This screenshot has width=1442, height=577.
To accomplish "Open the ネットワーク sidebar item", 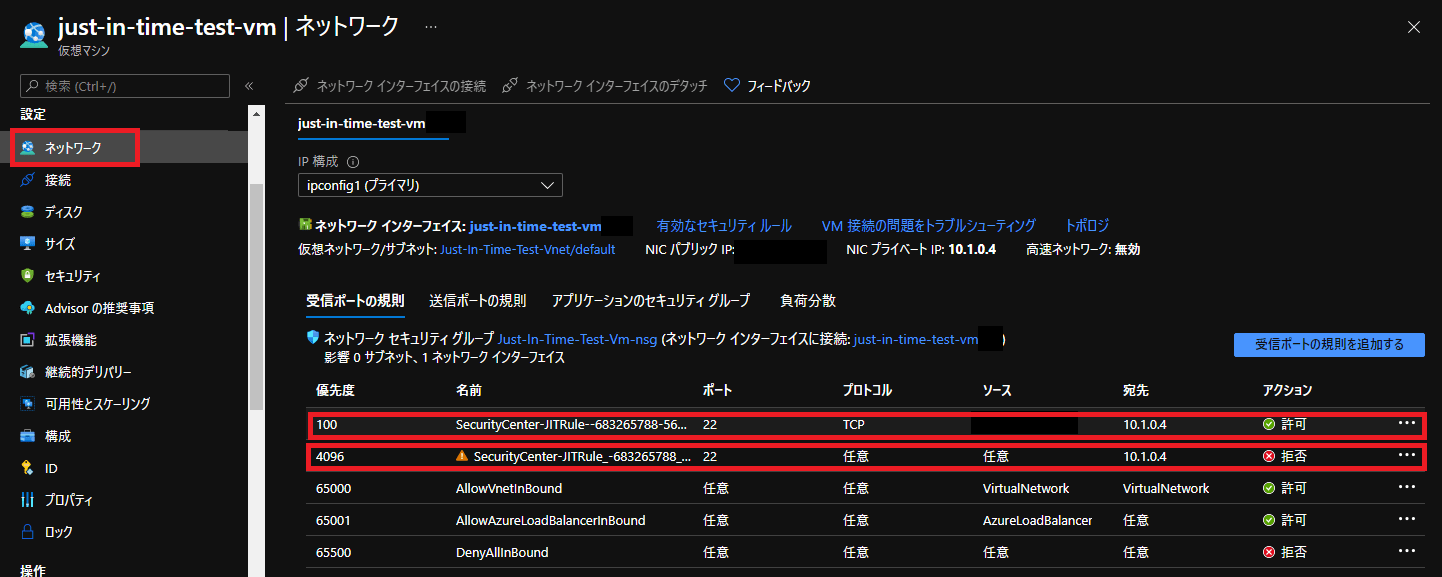I will (x=74, y=148).
